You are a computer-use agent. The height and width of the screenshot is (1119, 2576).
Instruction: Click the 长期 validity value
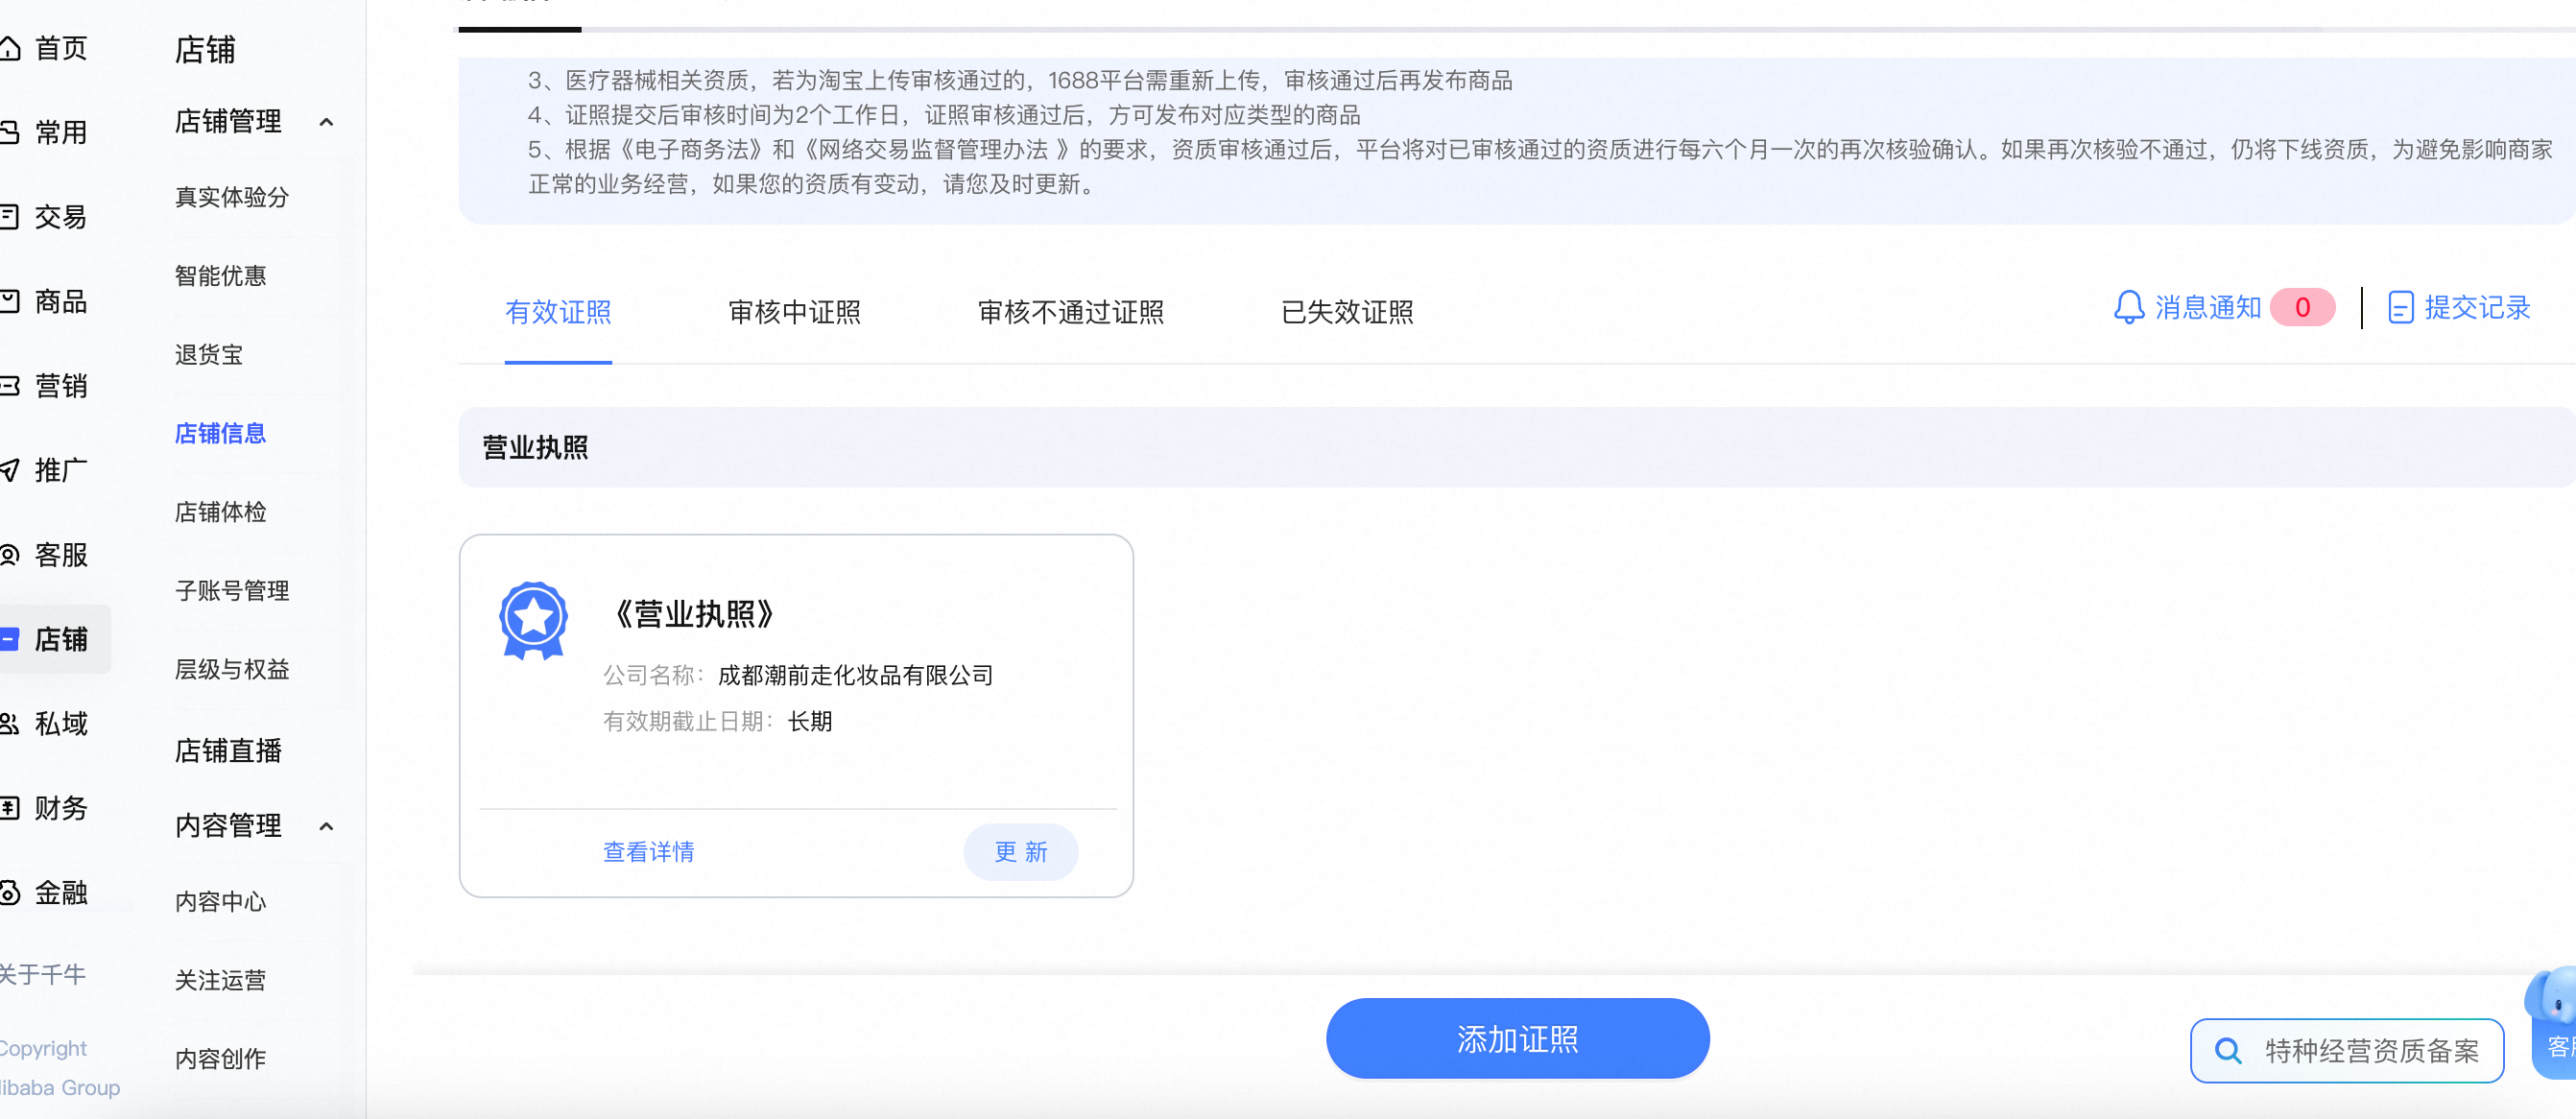(x=809, y=721)
